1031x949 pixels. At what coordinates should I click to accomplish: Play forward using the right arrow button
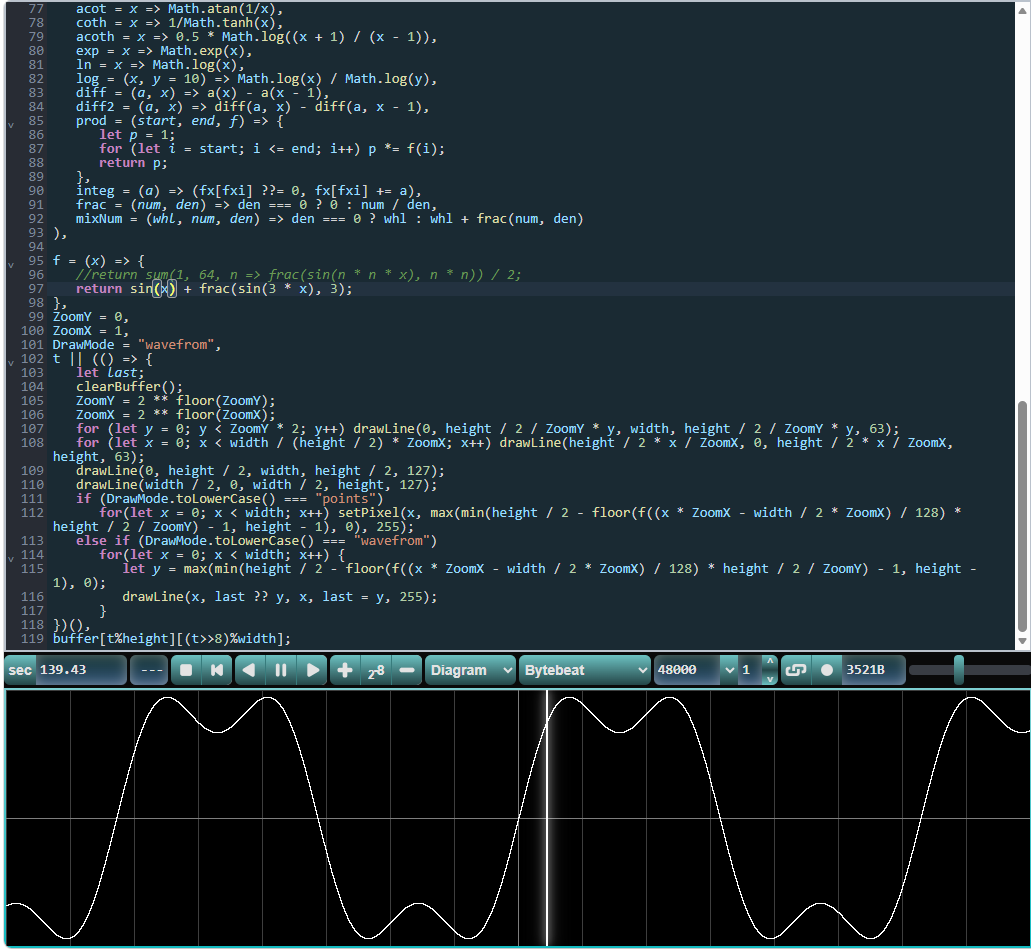[313, 670]
